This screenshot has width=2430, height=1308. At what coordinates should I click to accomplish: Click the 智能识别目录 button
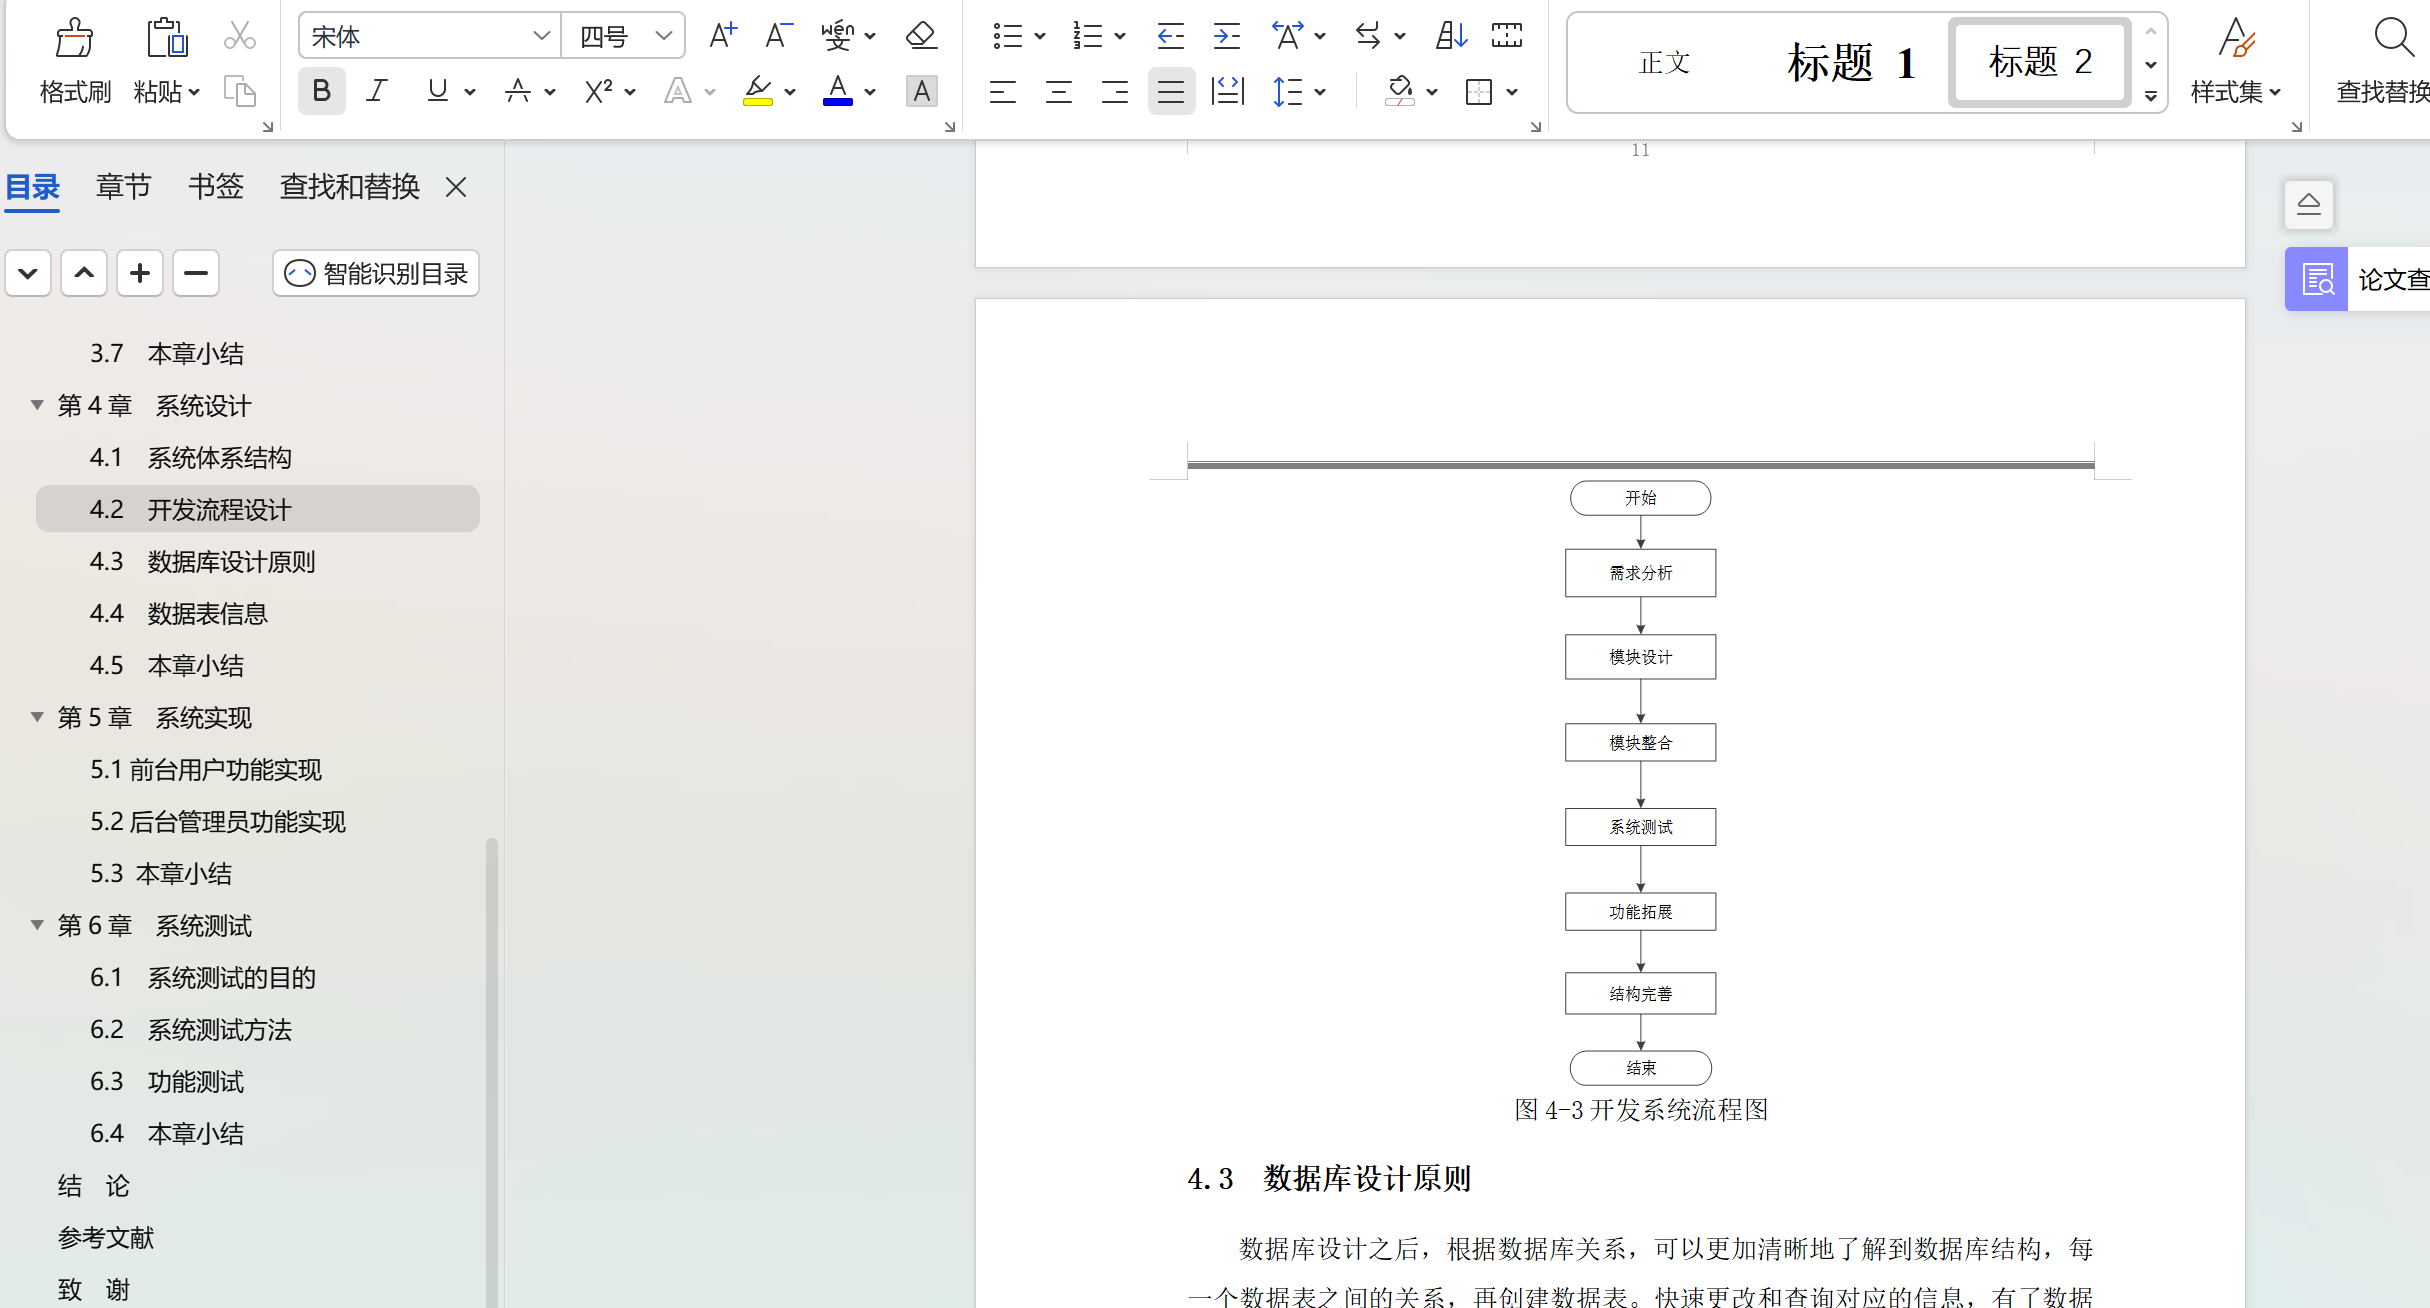[376, 273]
